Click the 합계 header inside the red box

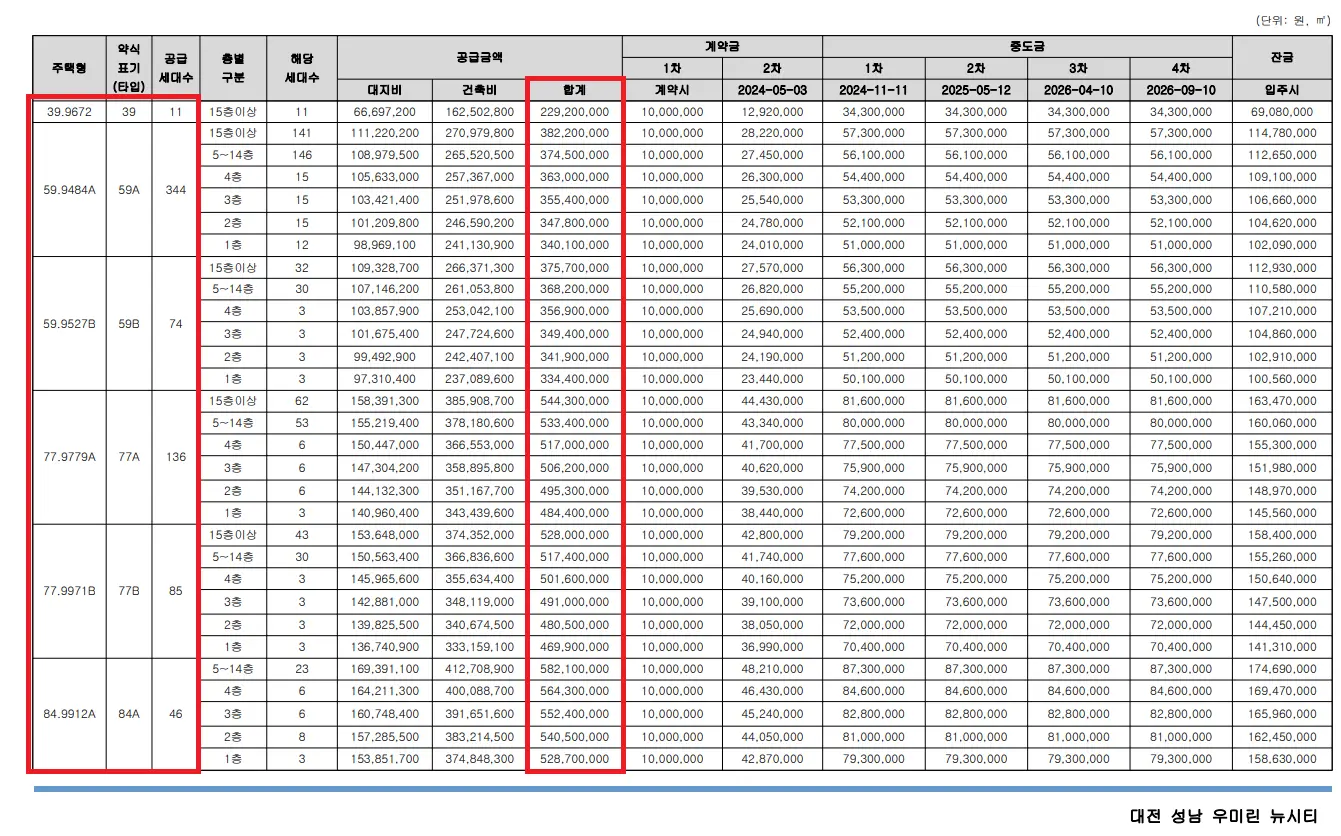click(x=575, y=89)
